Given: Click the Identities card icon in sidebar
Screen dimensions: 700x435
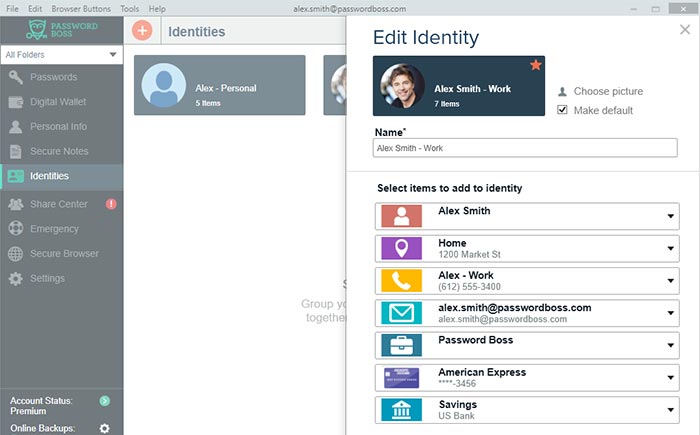Looking at the screenshot, I should click(16, 176).
